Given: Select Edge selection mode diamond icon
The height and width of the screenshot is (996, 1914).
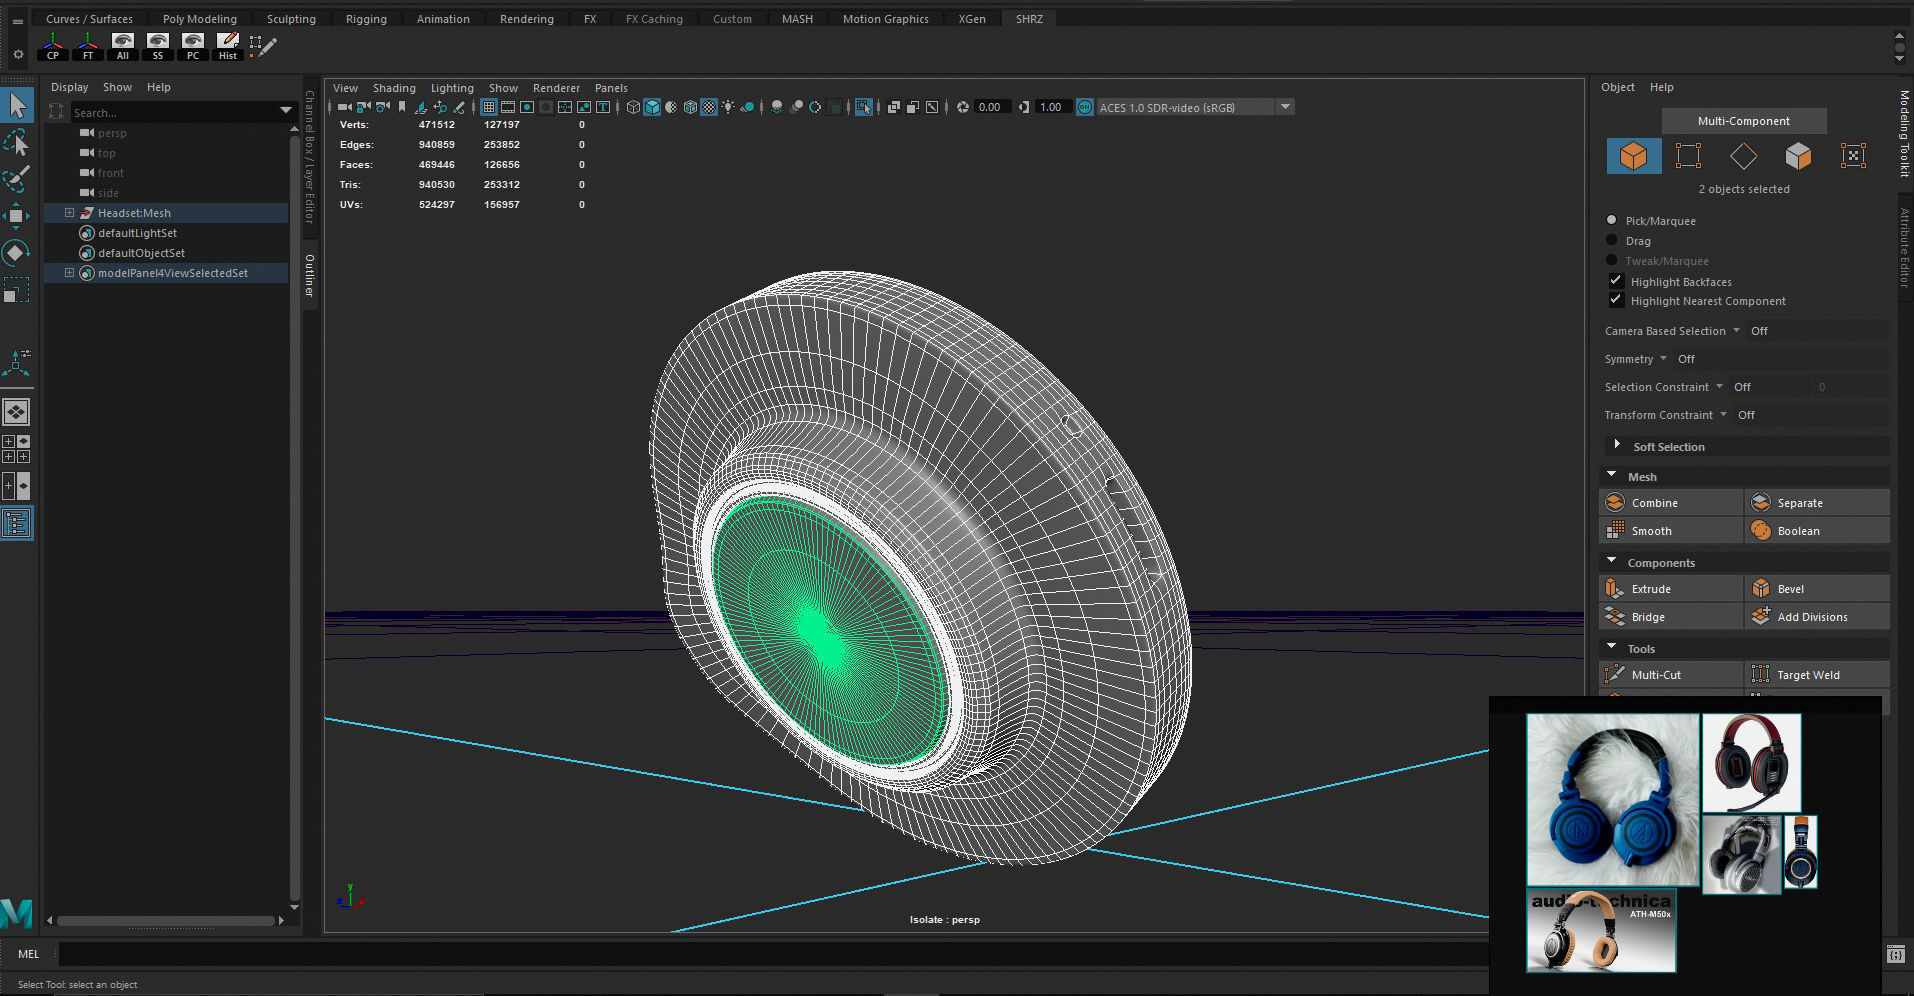Looking at the screenshot, I should pyautogui.click(x=1743, y=156).
